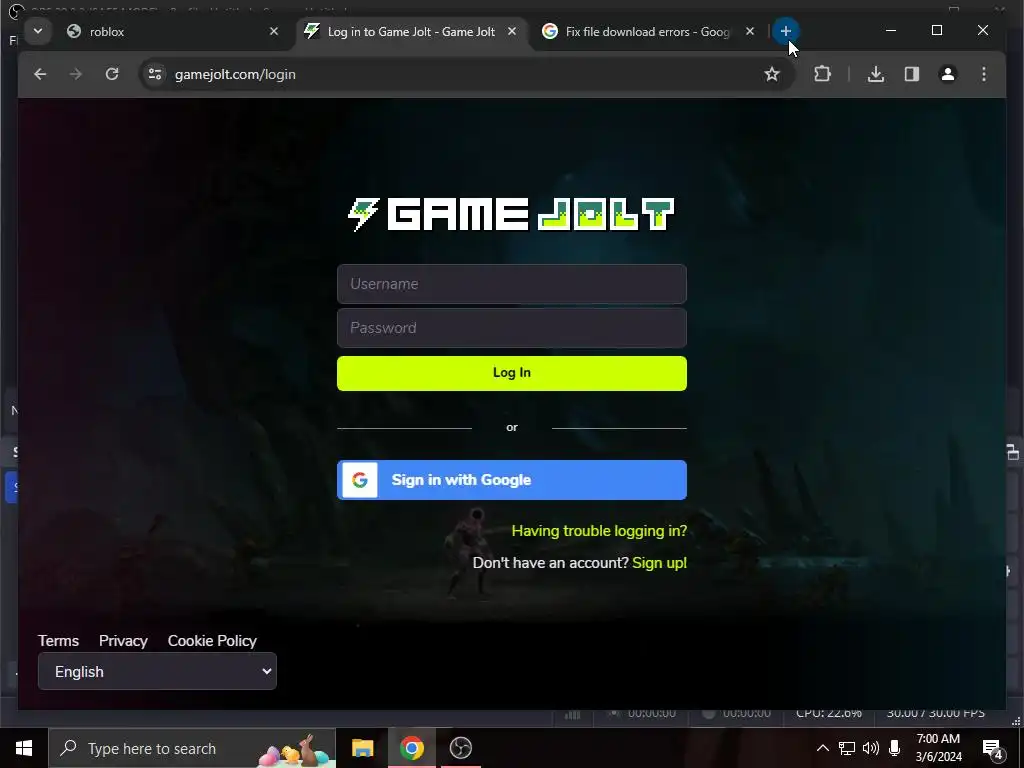
Task: Expand the tab search dropdown arrow
Action: click(x=38, y=31)
